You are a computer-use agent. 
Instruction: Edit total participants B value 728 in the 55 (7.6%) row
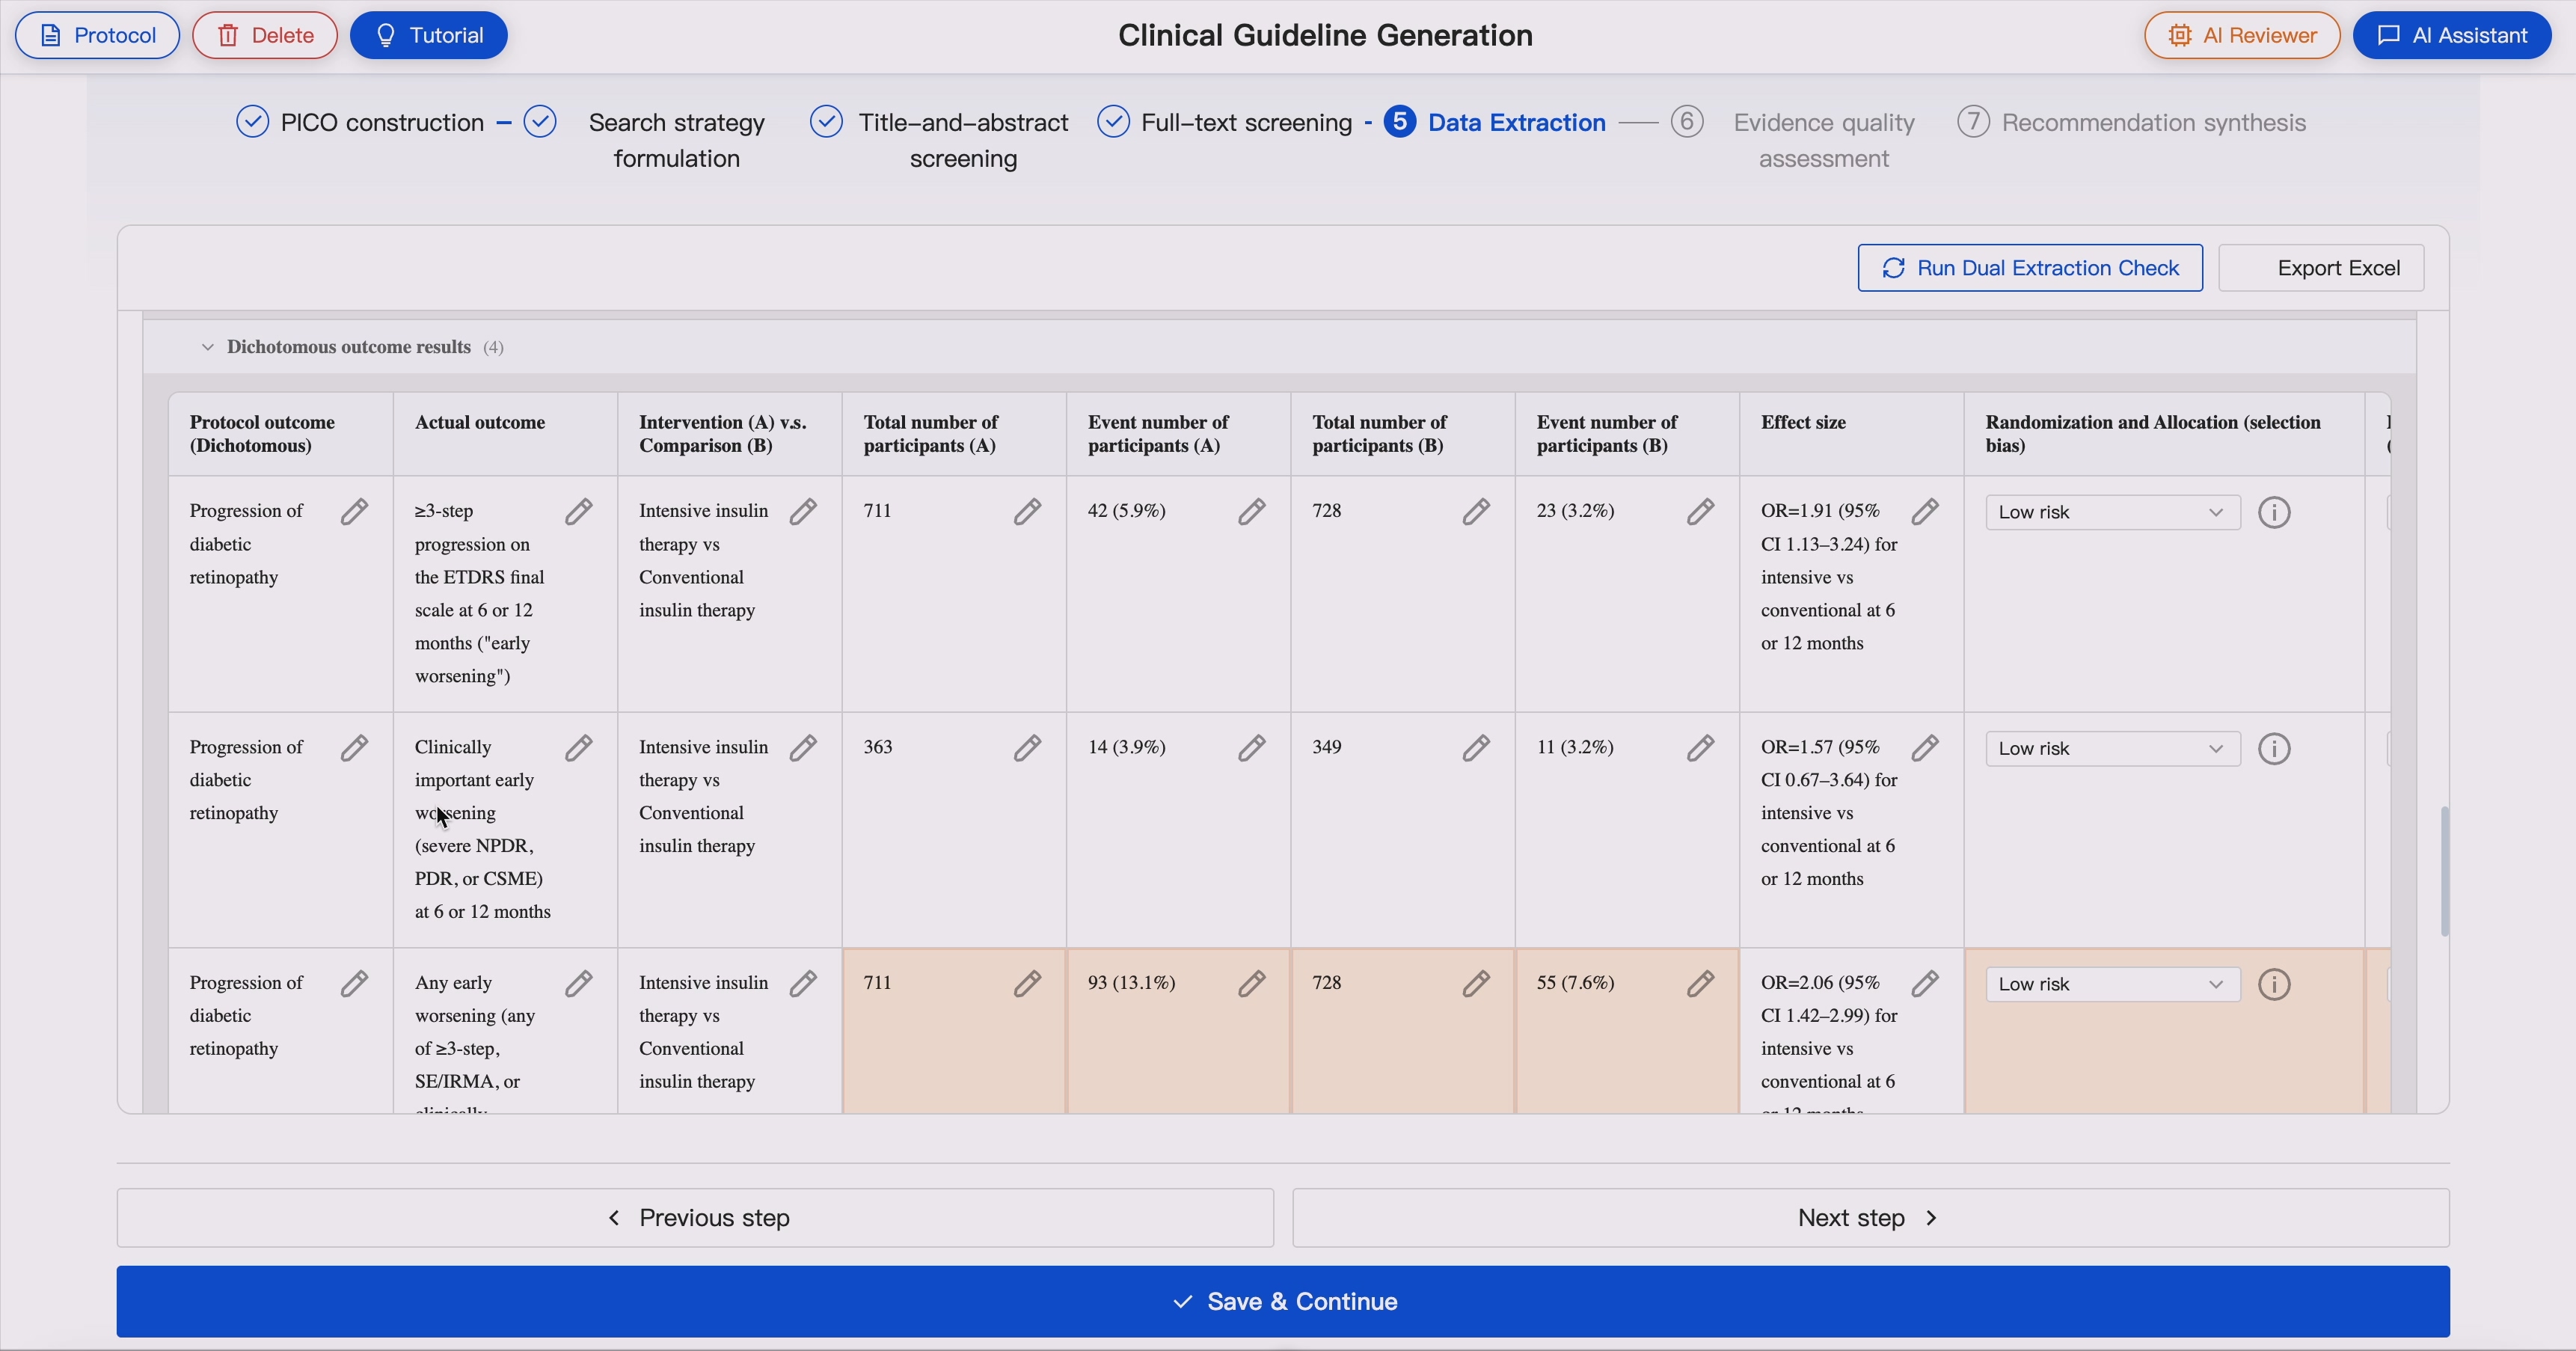[x=1476, y=984]
